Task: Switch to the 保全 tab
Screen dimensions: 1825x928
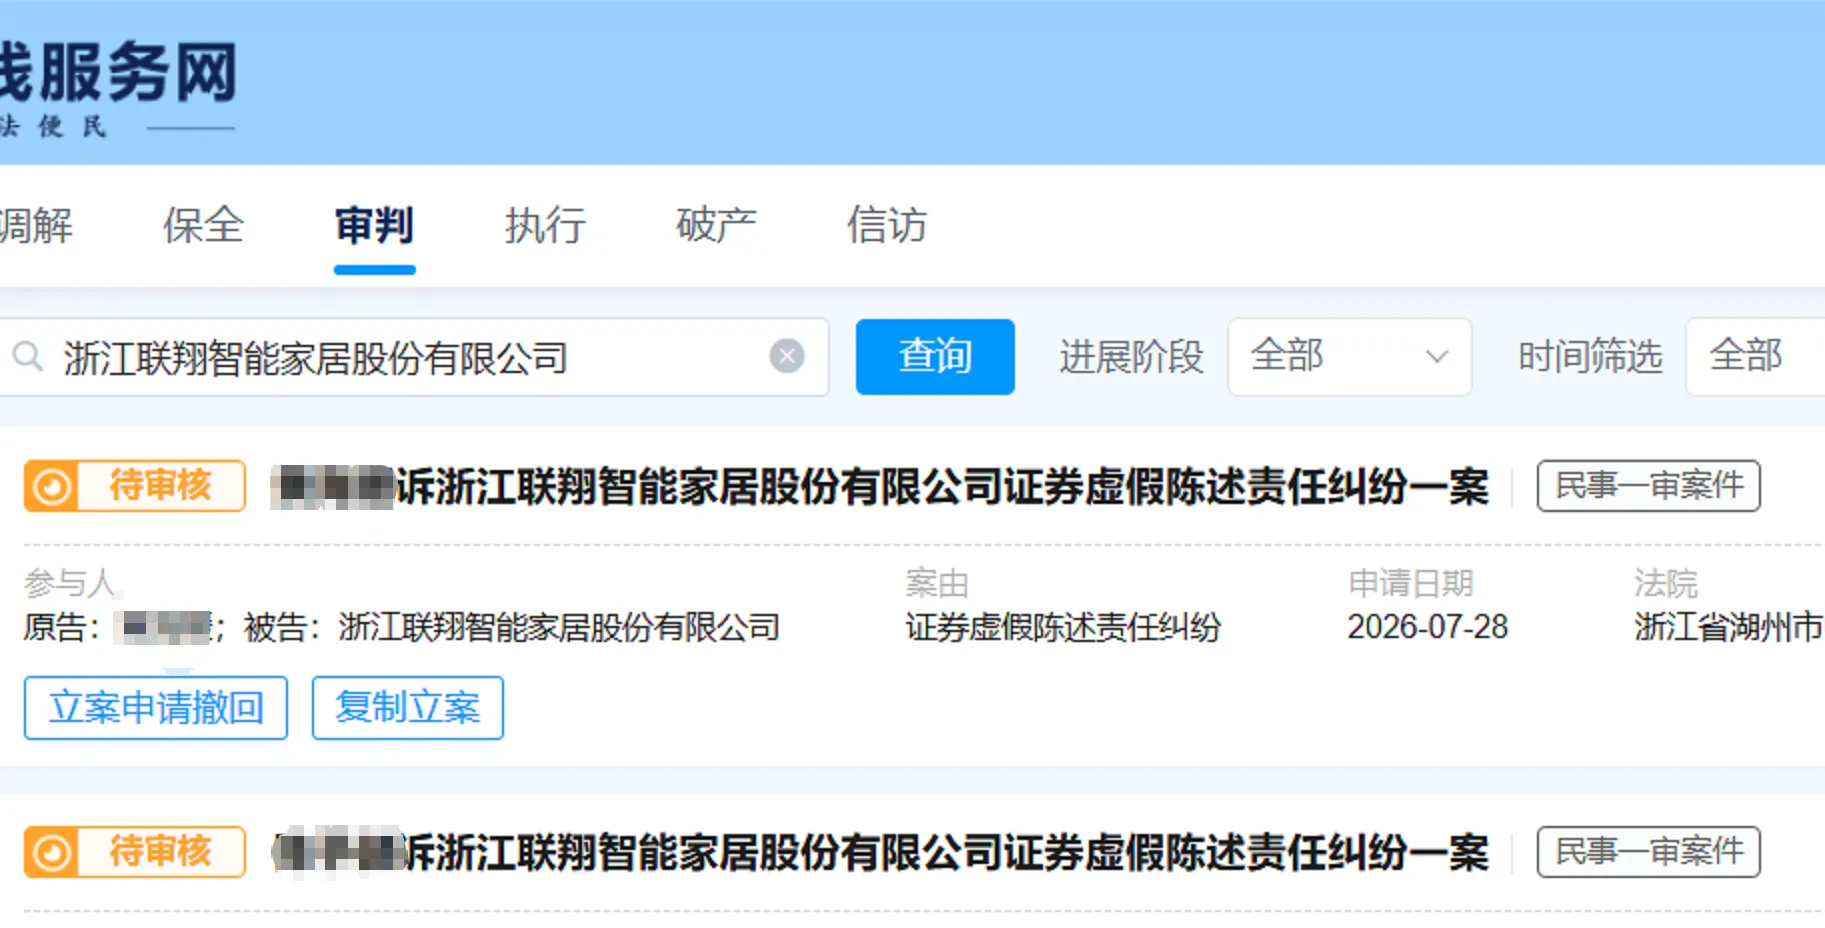Action: pos(204,225)
